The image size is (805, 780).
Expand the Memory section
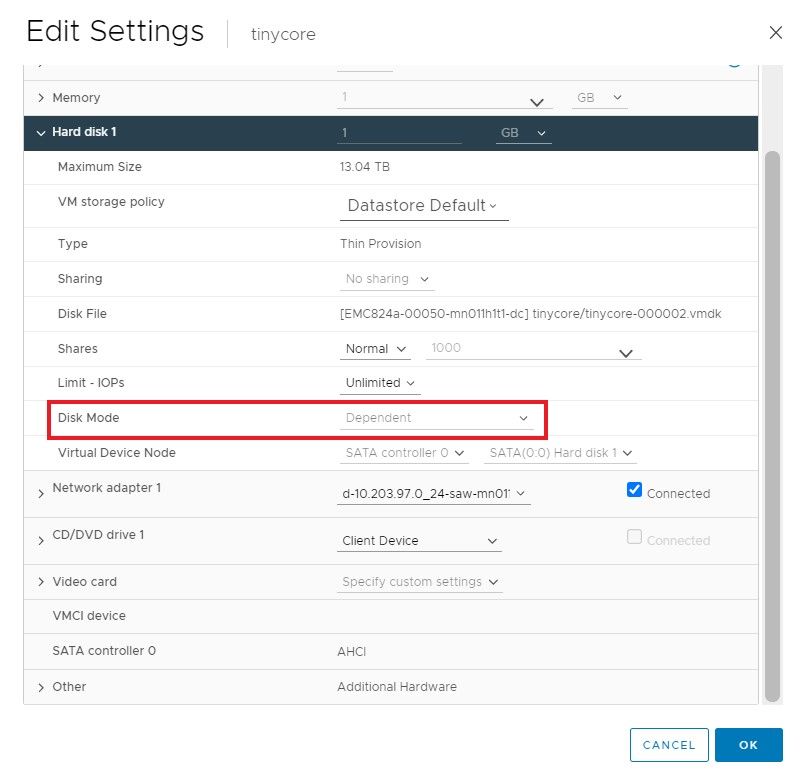41,98
